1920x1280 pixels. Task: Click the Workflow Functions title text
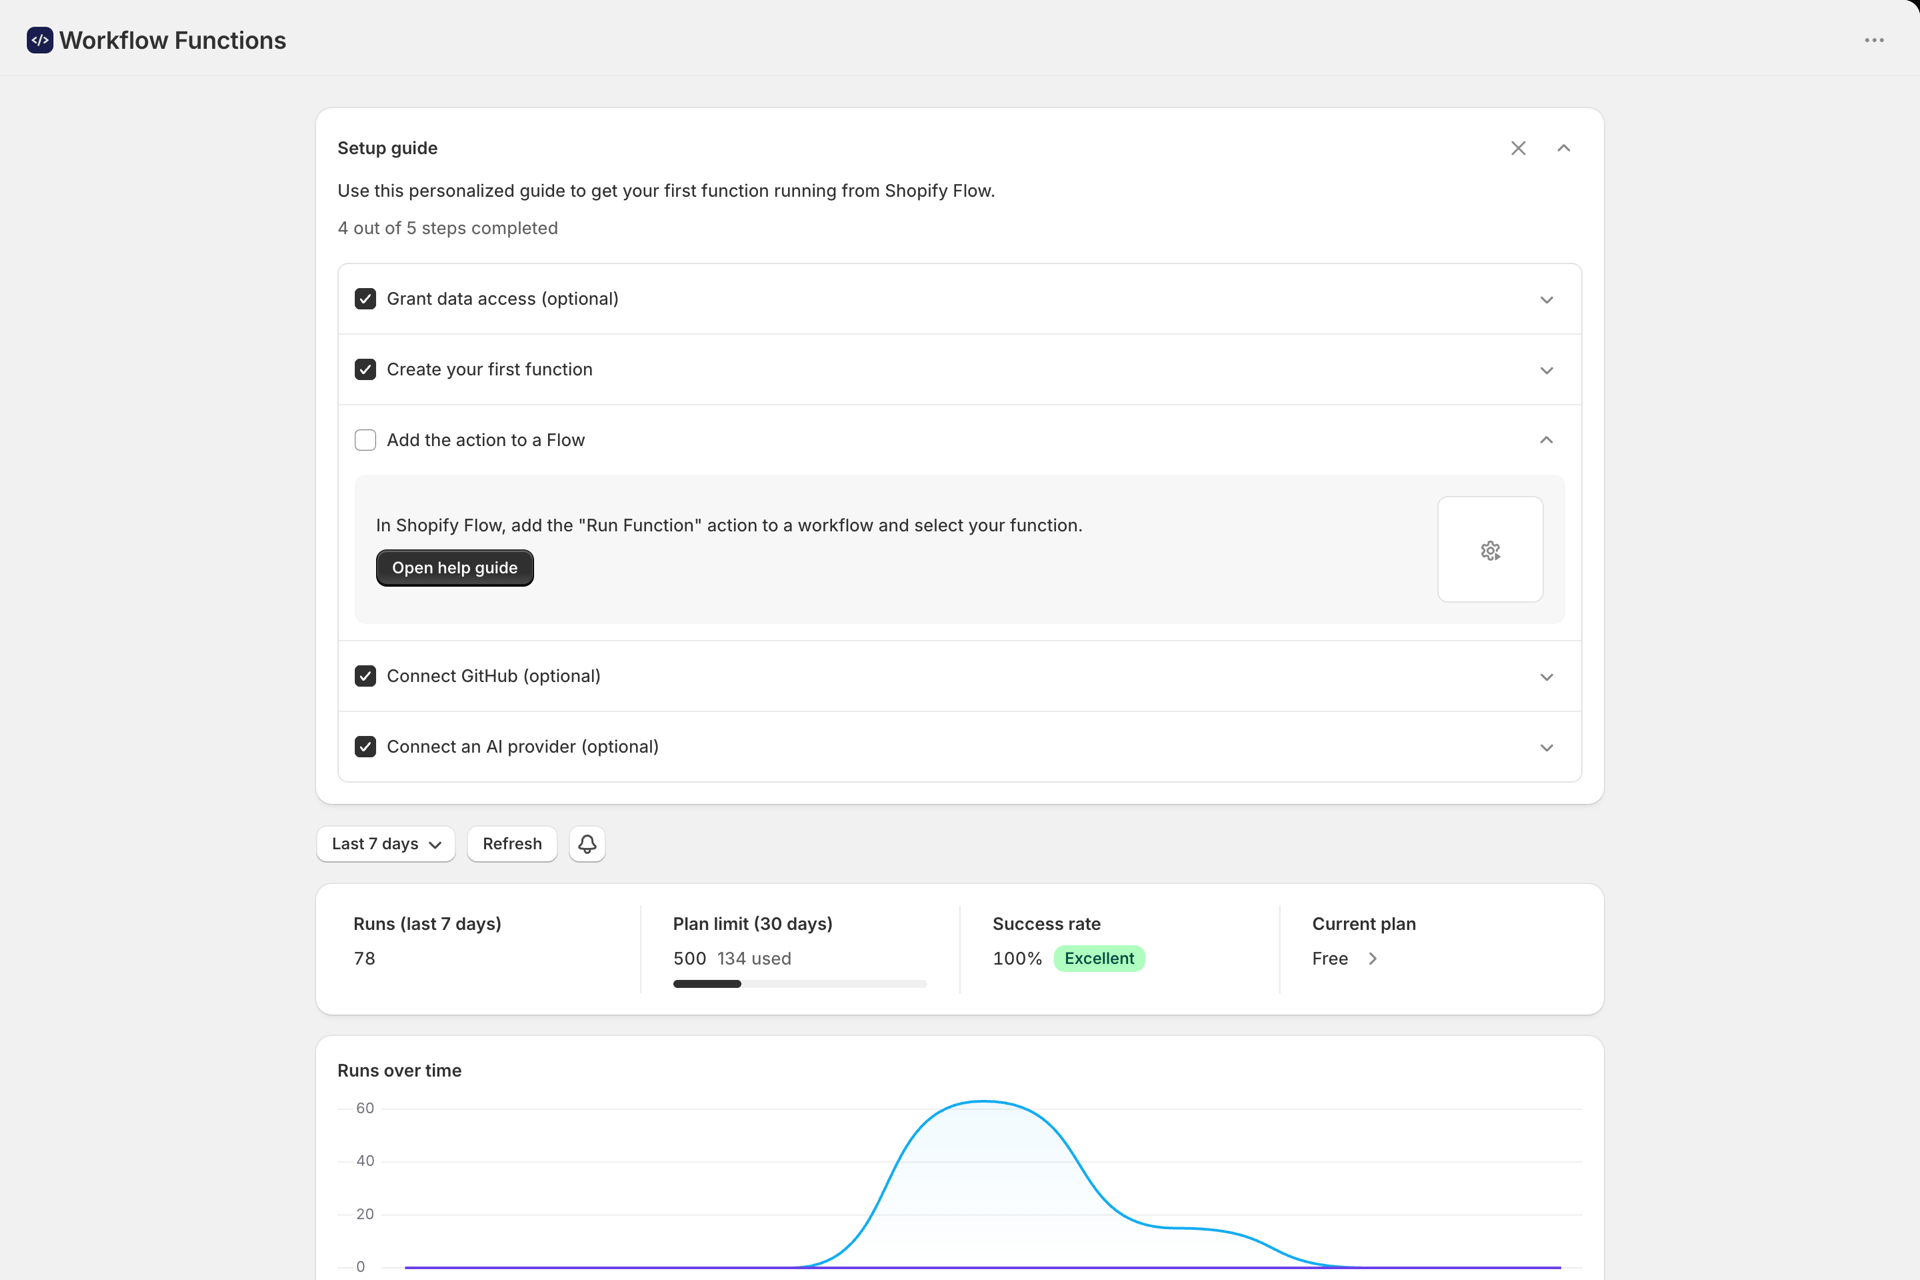tap(173, 40)
